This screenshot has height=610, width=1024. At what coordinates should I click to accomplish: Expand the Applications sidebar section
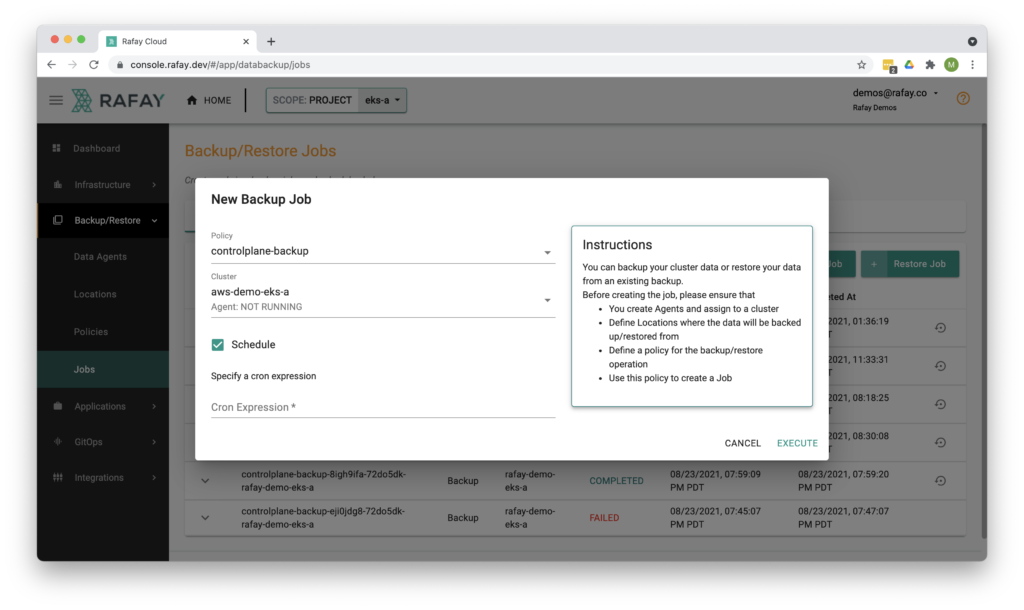[x=154, y=406]
